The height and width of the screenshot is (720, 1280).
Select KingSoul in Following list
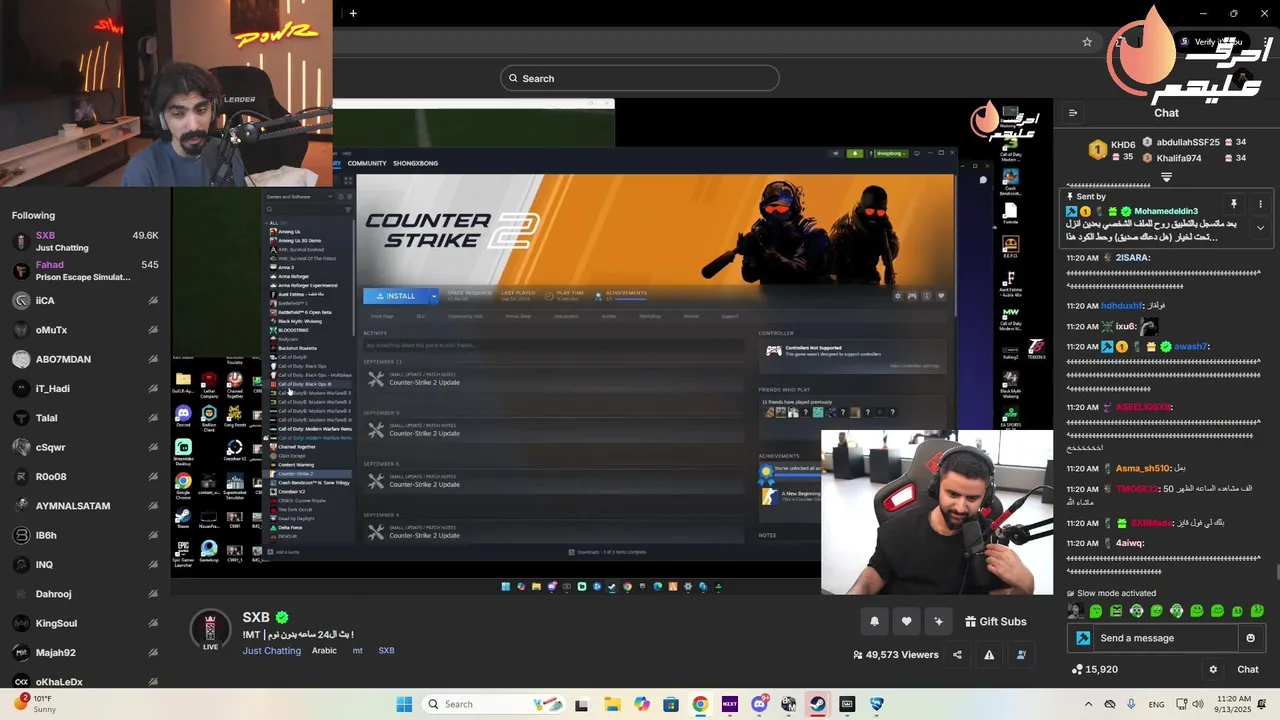click(x=85, y=623)
